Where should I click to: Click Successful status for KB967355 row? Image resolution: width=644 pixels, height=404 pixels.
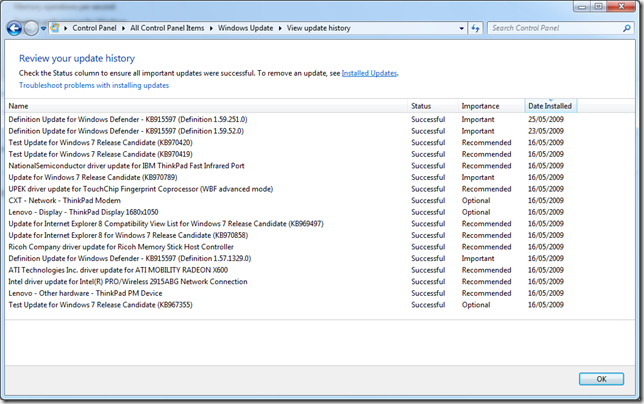pyautogui.click(x=428, y=305)
